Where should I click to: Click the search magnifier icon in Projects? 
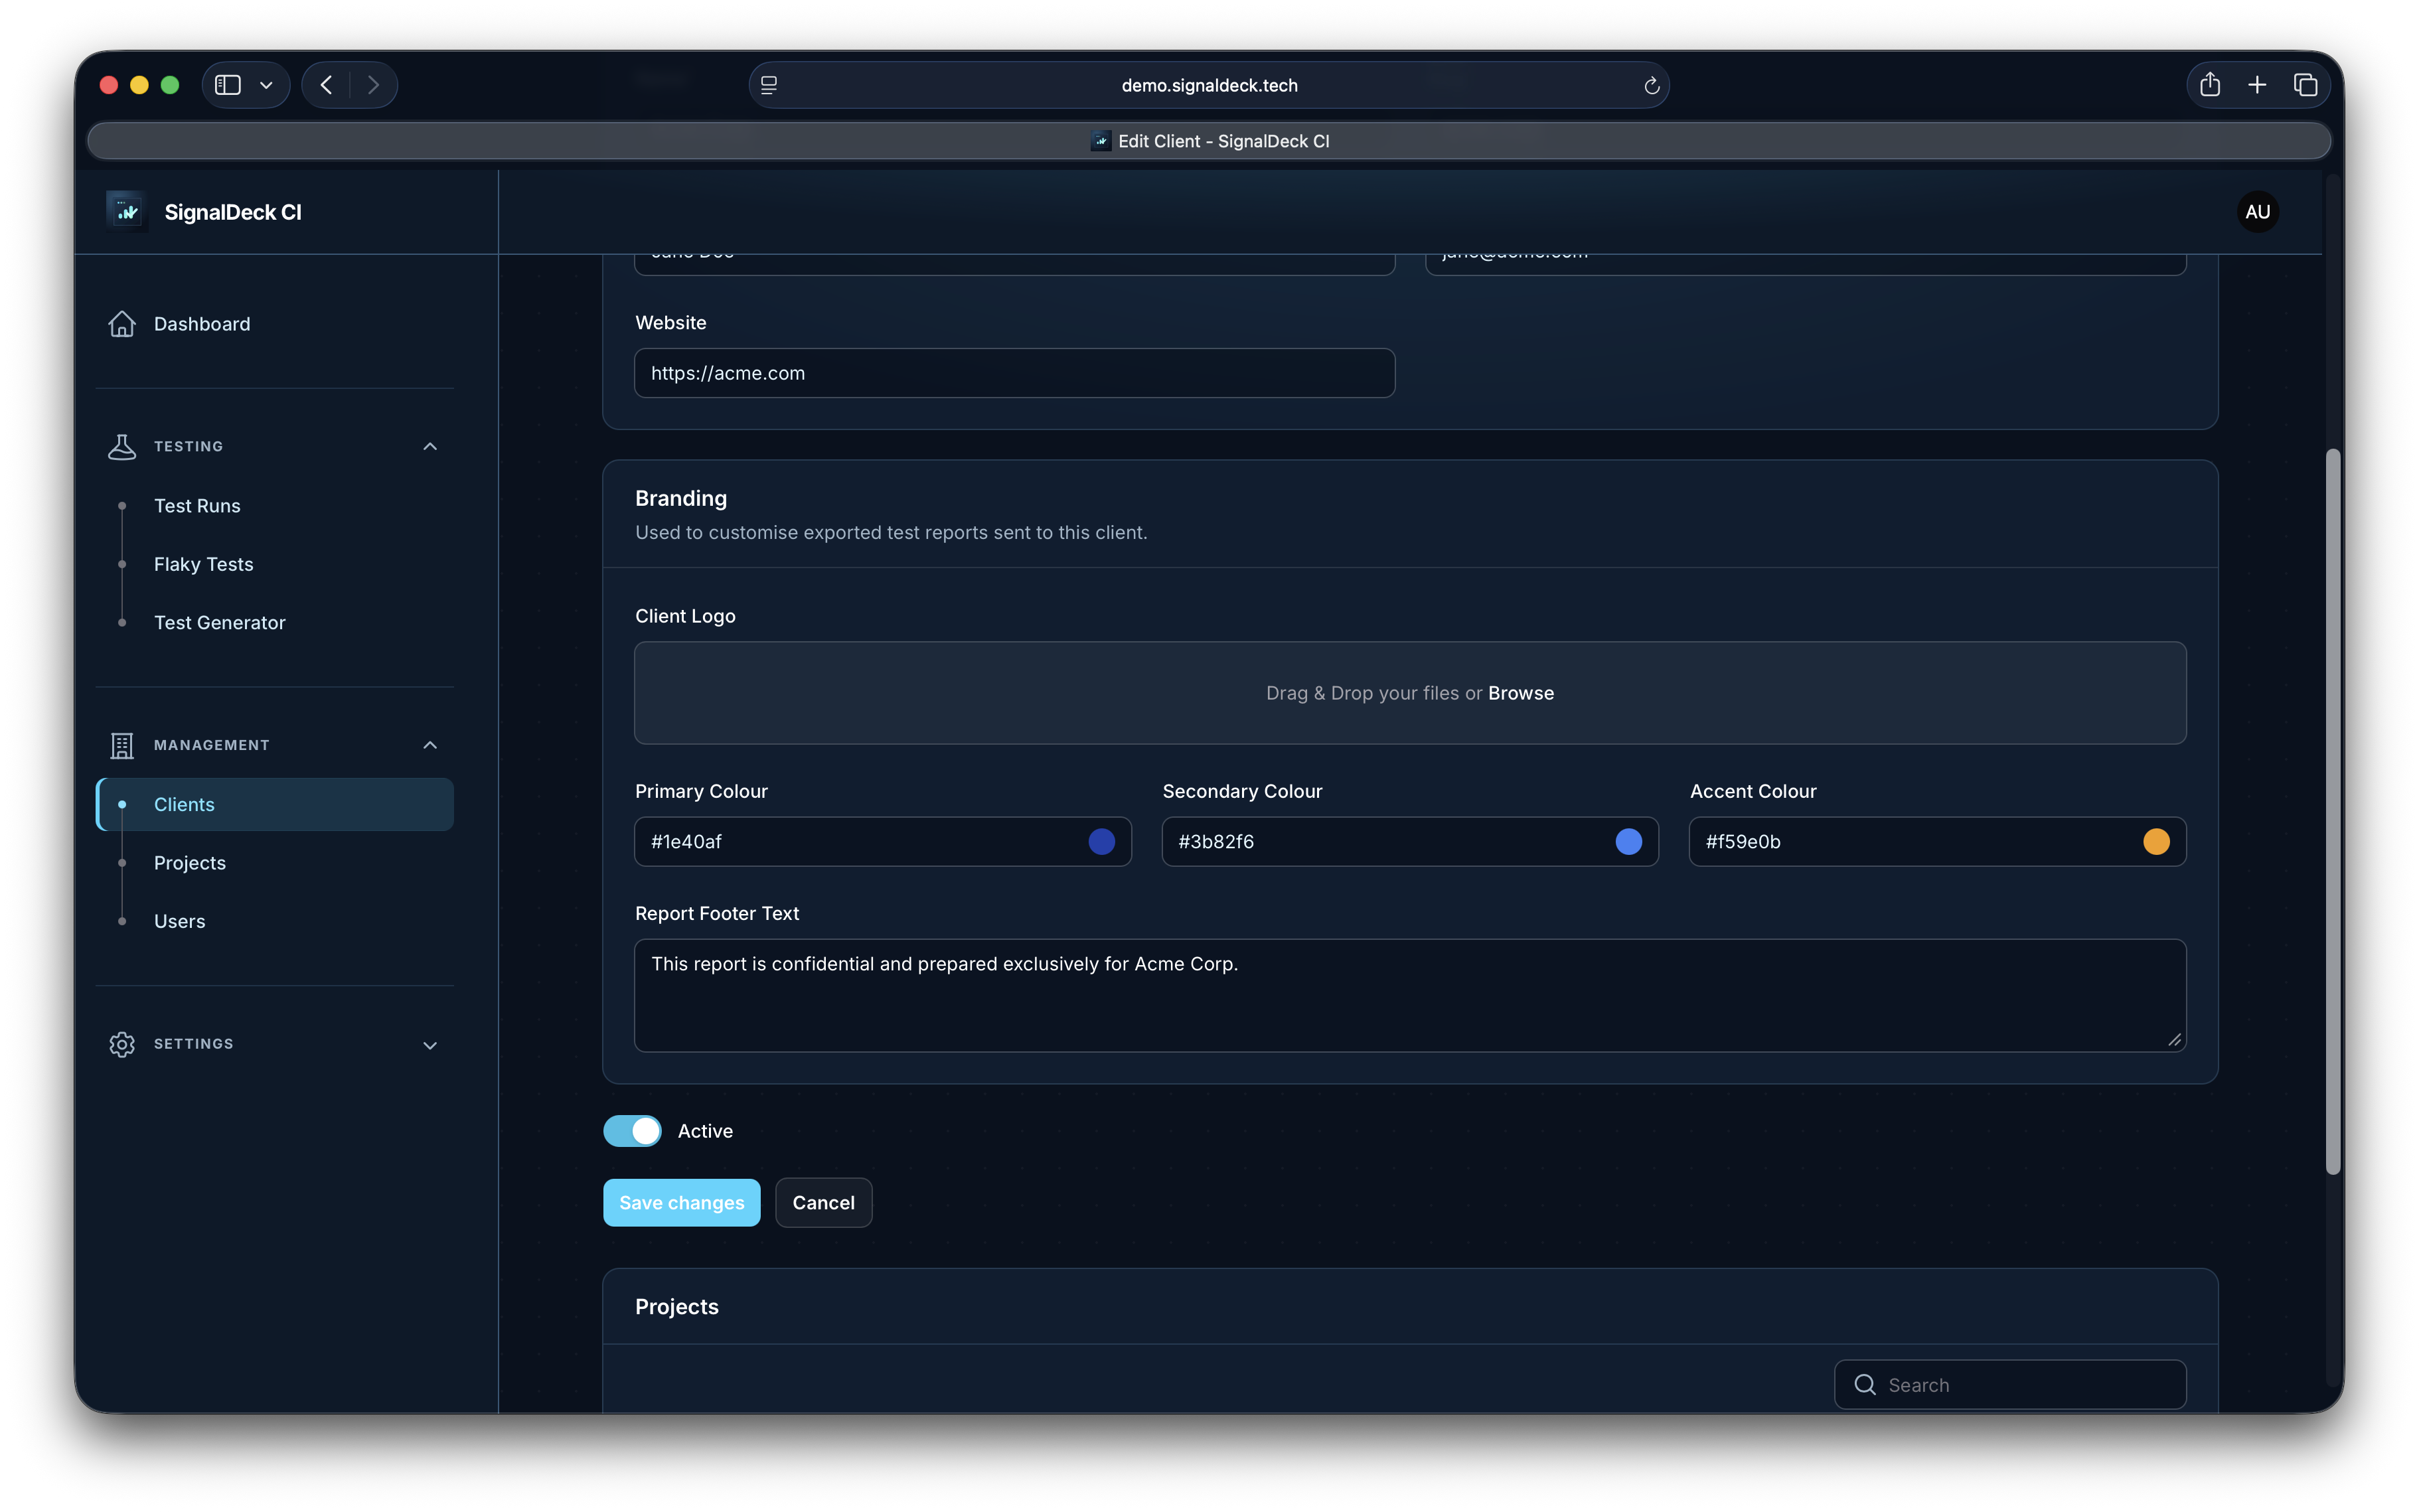(x=1865, y=1384)
